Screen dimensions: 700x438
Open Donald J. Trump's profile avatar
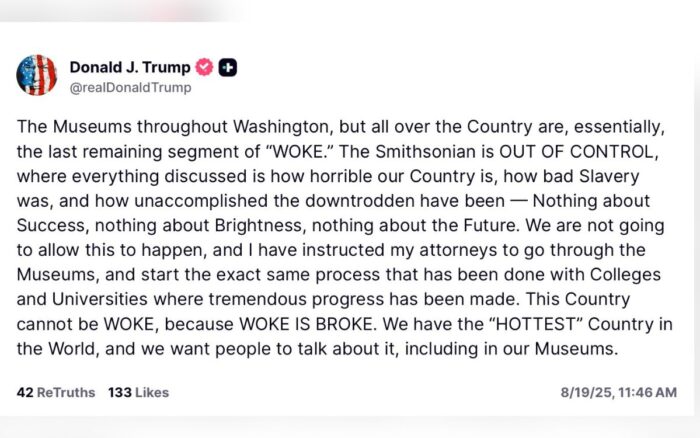[37, 75]
